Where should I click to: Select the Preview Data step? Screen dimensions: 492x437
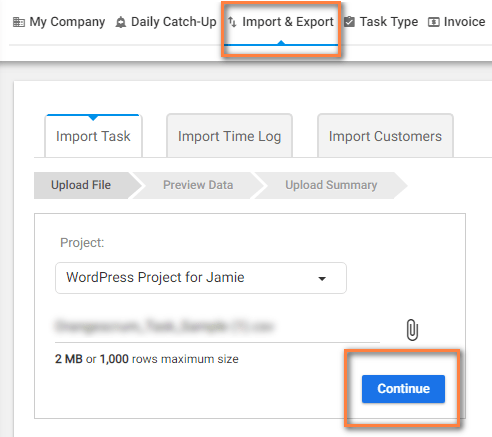pyautogui.click(x=198, y=185)
